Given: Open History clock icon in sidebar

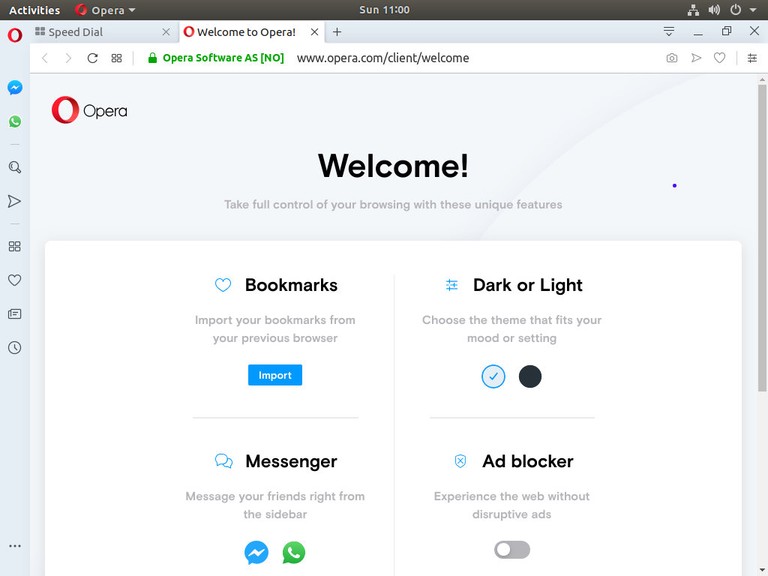Looking at the screenshot, I should tap(15, 348).
